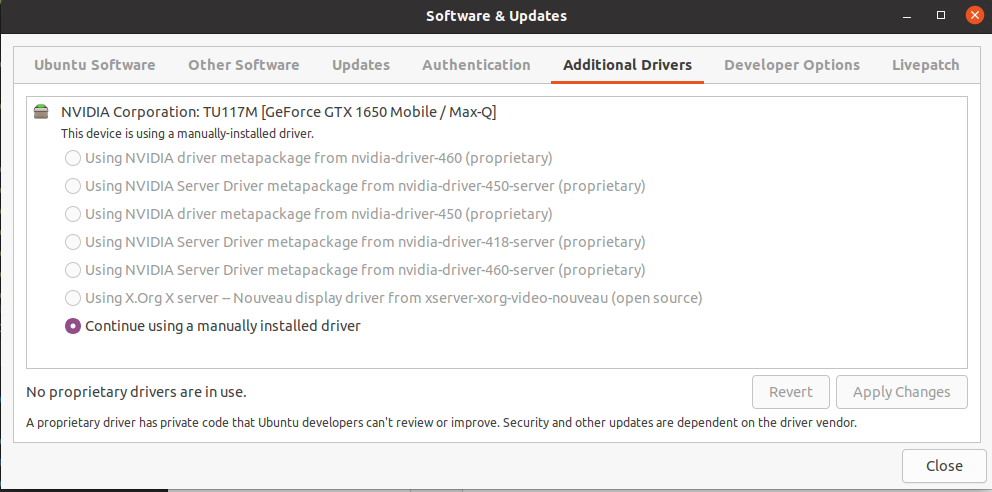Open the Livepatch tab

(926, 65)
